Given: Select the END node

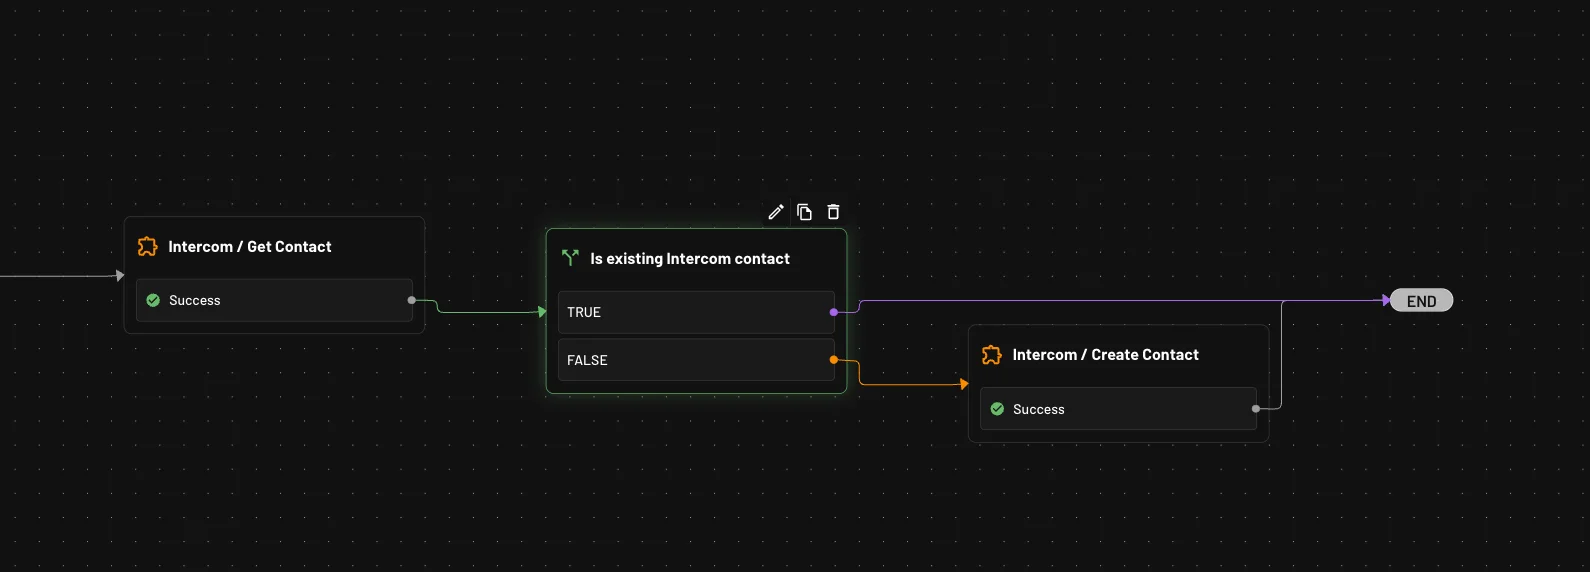Looking at the screenshot, I should 1421,301.
